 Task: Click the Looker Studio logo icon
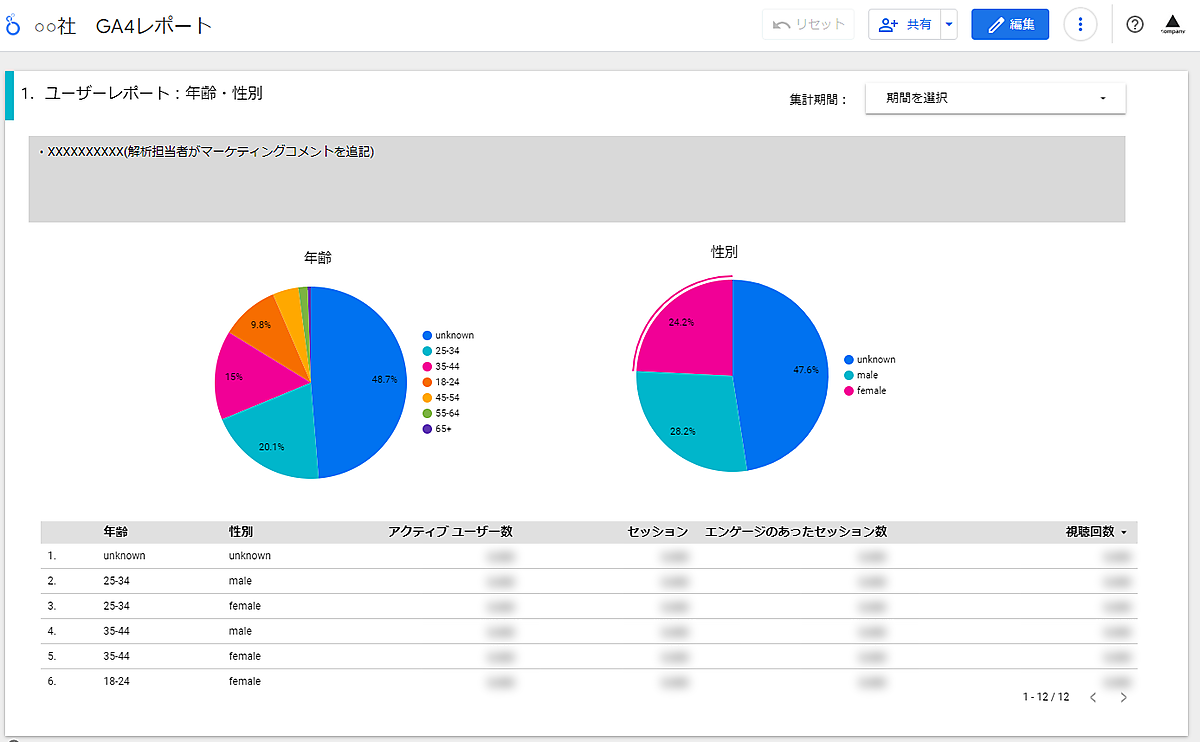13,25
